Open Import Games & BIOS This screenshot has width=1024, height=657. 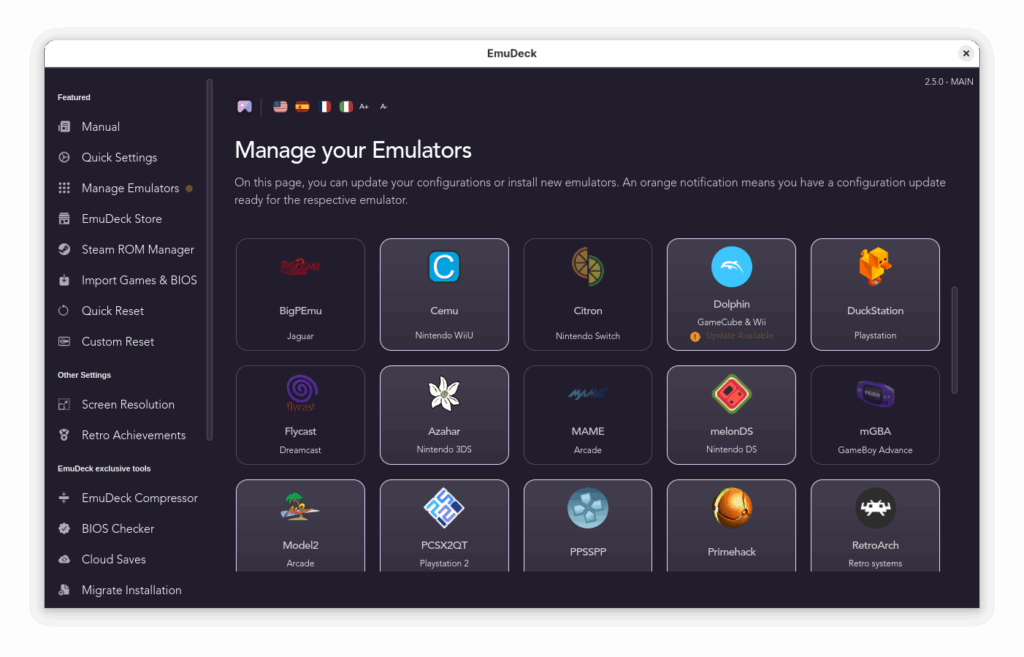pos(138,280)
